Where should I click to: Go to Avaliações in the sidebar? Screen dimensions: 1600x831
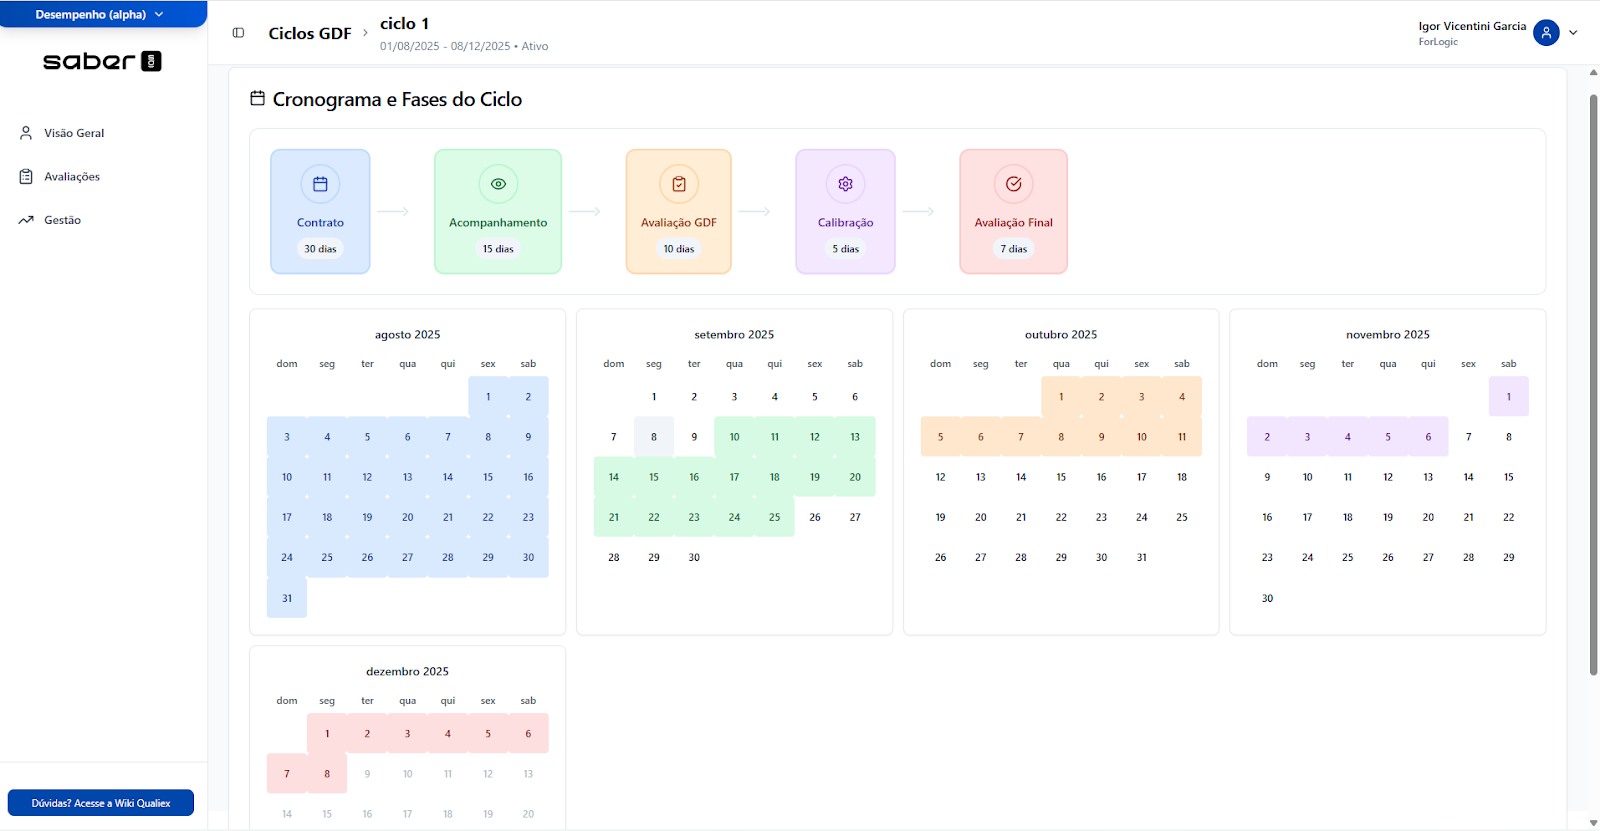coord(72,177)
